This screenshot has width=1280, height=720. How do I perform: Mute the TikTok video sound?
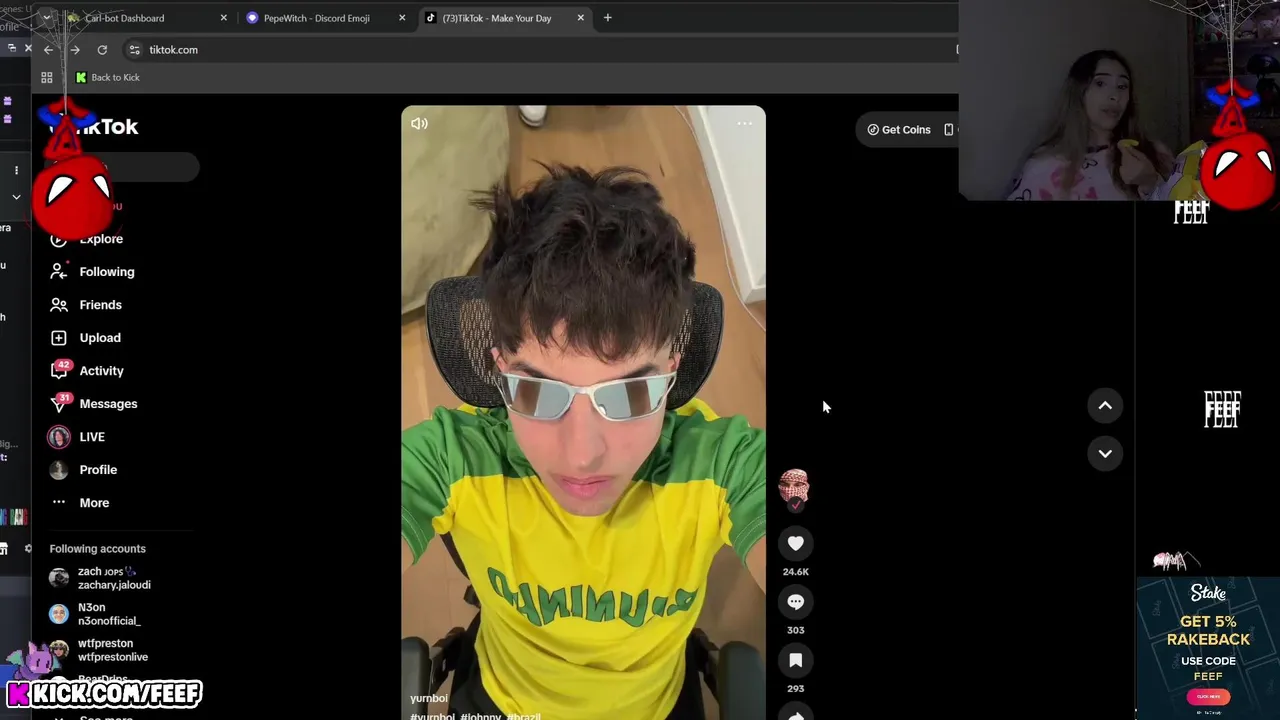[x=419, y=124]
